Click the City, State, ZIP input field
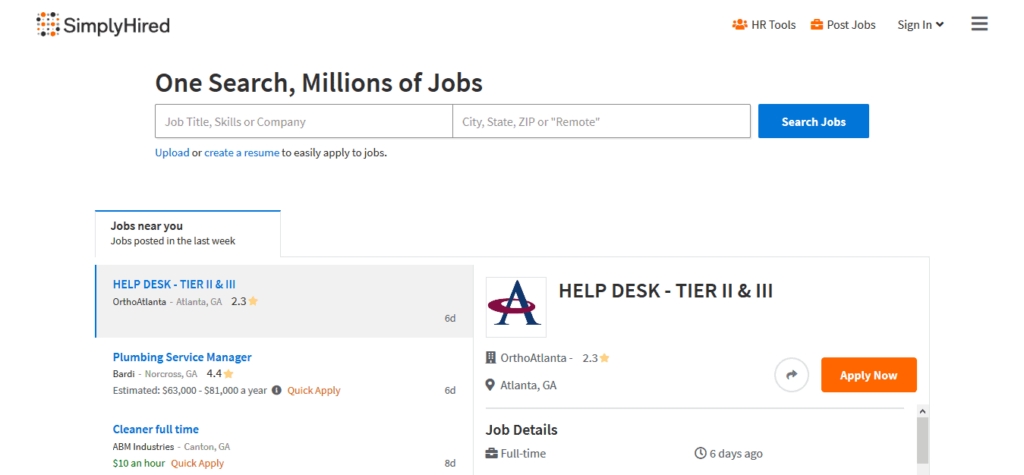 (x=601, y=122)
